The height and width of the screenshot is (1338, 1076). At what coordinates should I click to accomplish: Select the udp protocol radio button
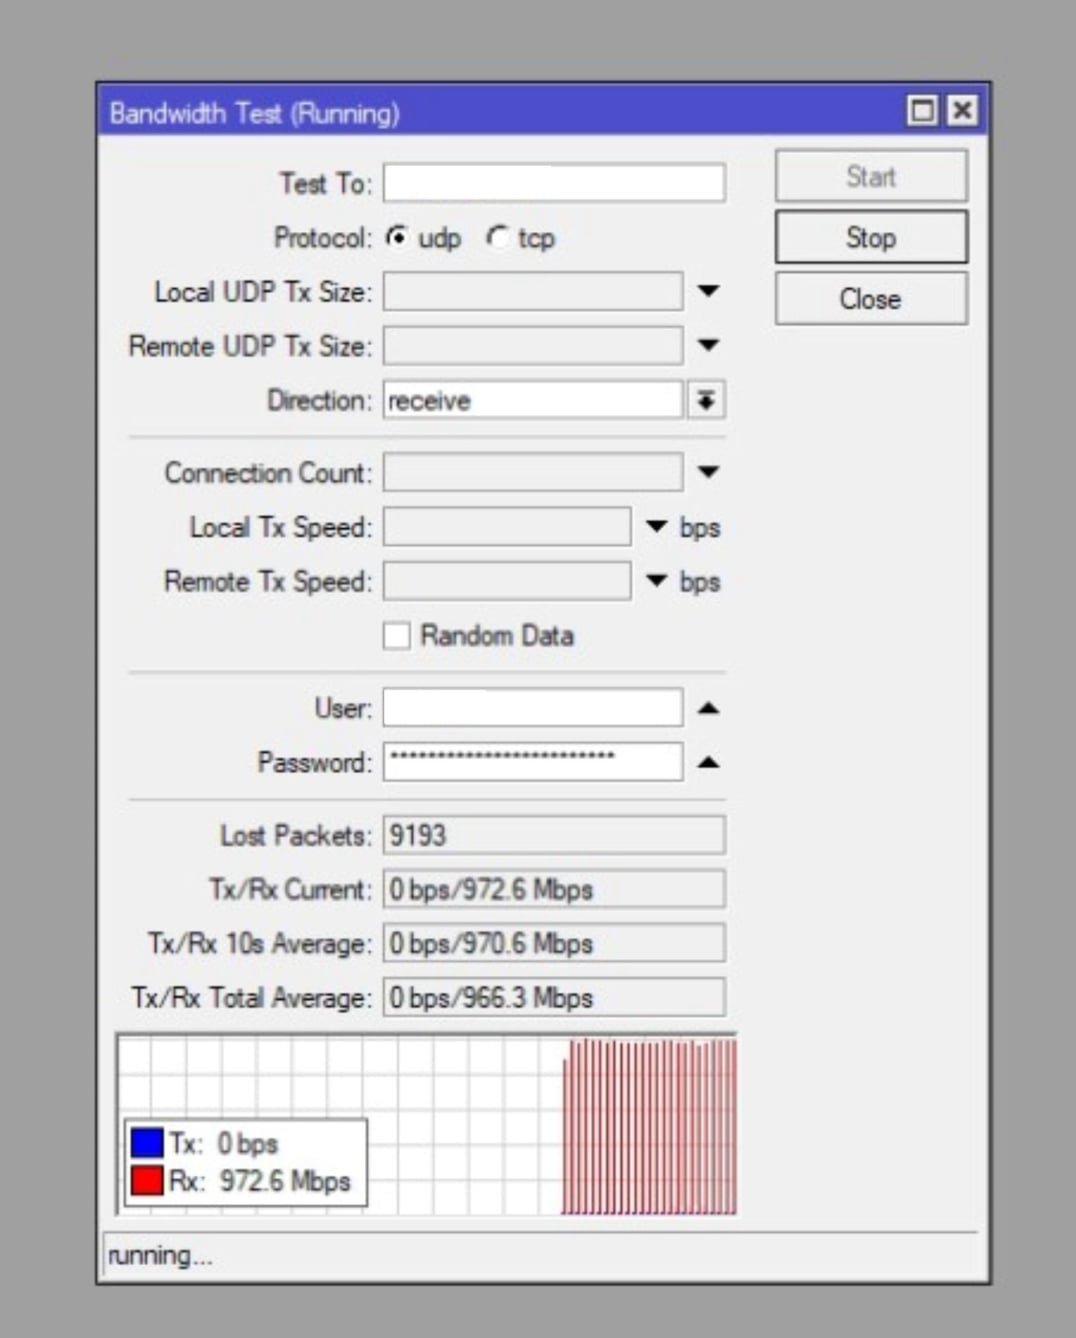[x=398, y=238]
